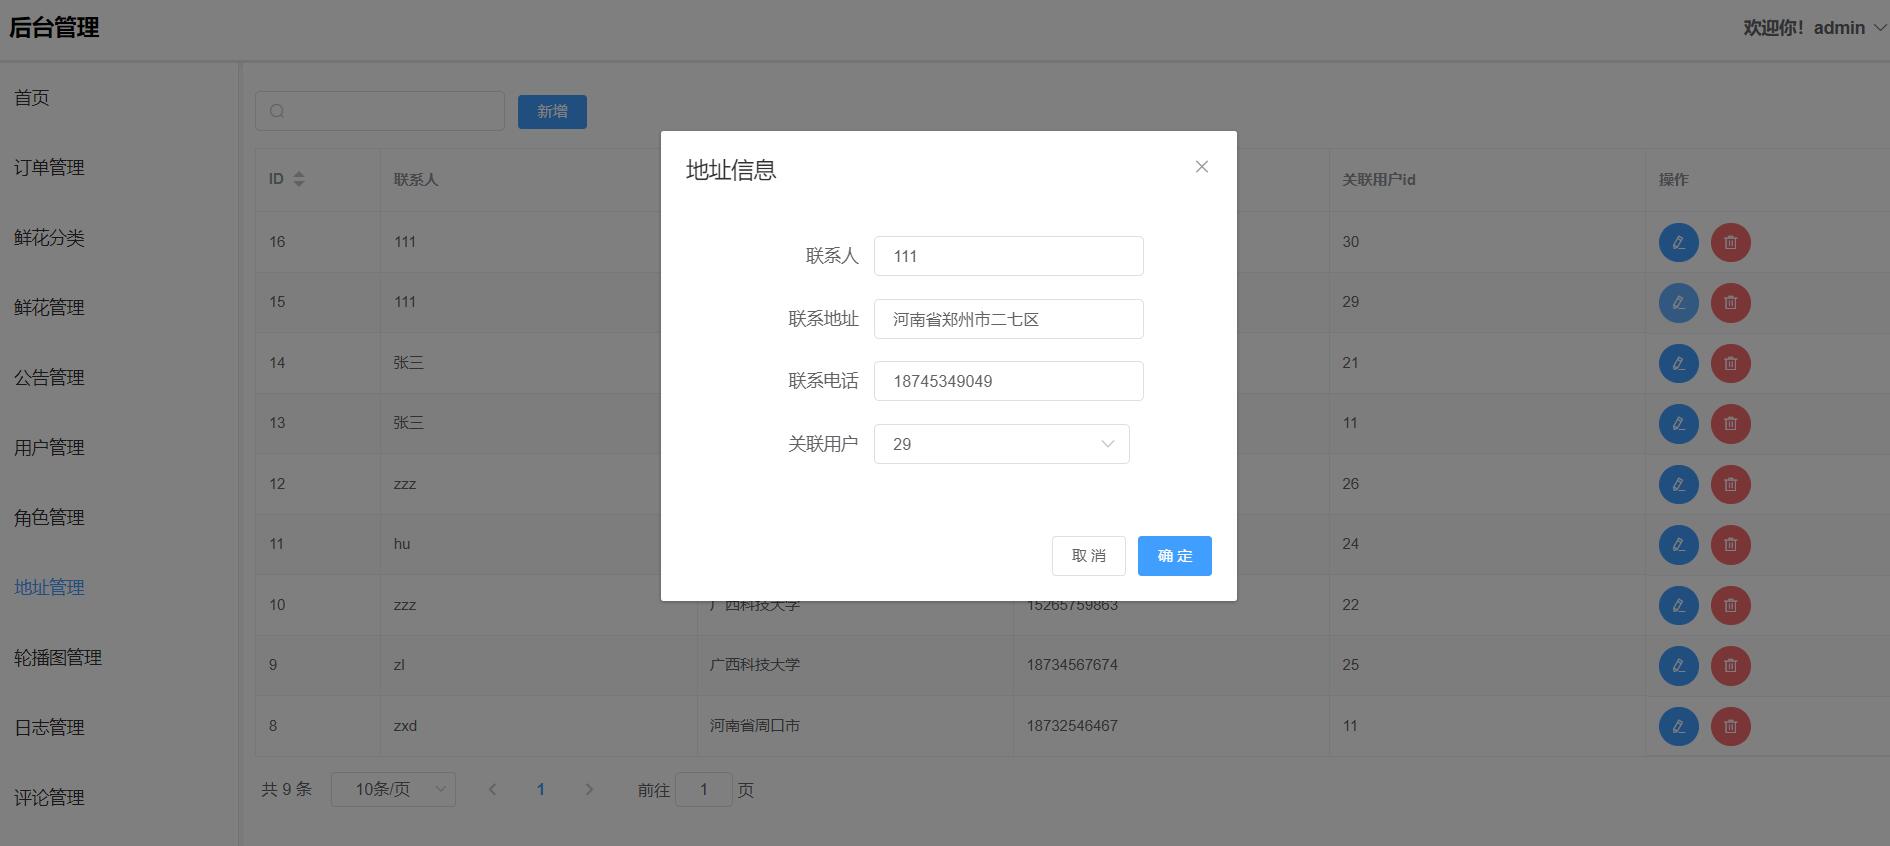Delete the address row with ID 16
This screenshot has width=1890, height=846.
coord(1730,242)
